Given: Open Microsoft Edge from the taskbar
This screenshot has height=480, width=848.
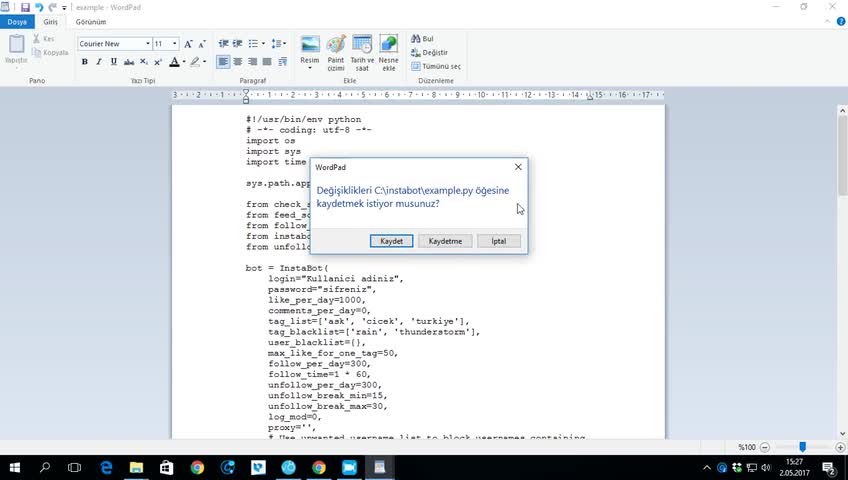Looking at the screenshot, I should pos(106,468).
